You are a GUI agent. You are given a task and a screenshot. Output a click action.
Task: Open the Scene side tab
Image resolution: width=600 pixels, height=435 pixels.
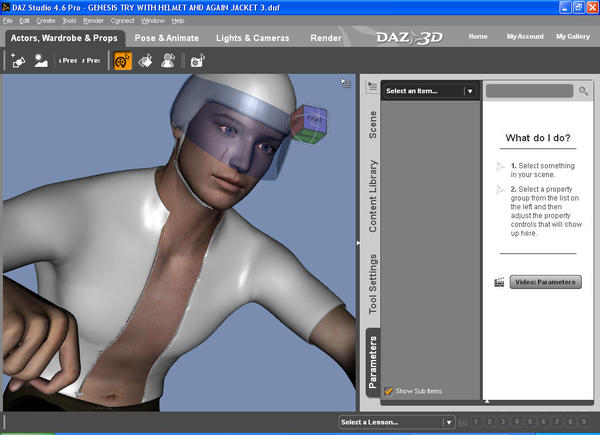point(372,125)
